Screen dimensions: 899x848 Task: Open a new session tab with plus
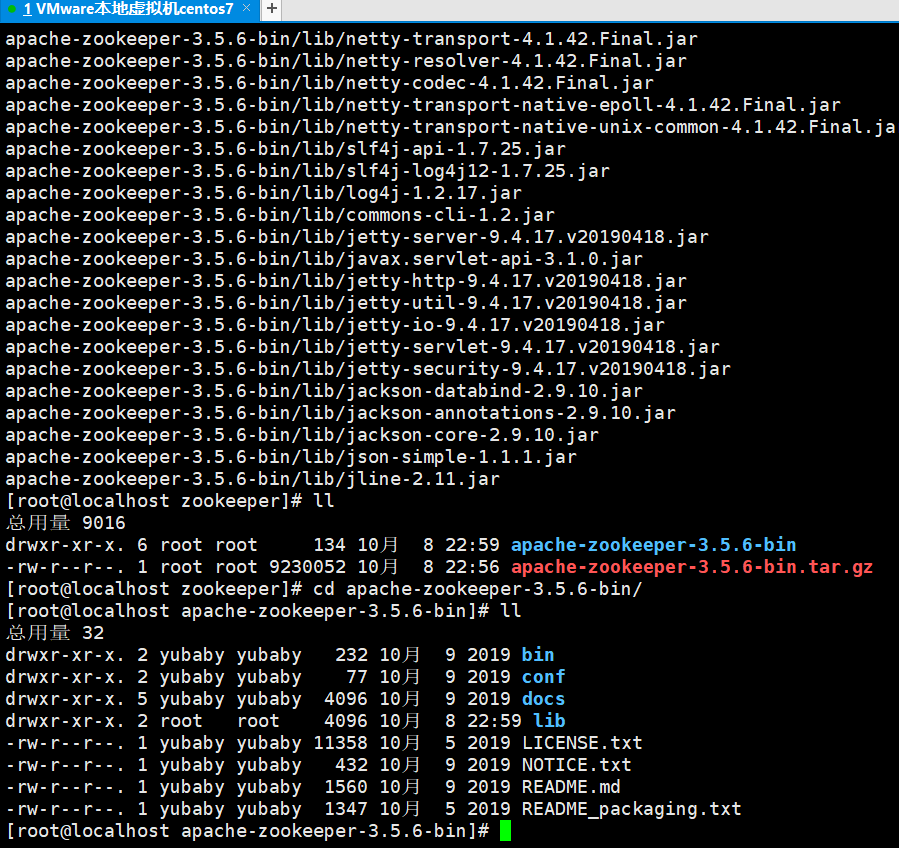point(271,9)
